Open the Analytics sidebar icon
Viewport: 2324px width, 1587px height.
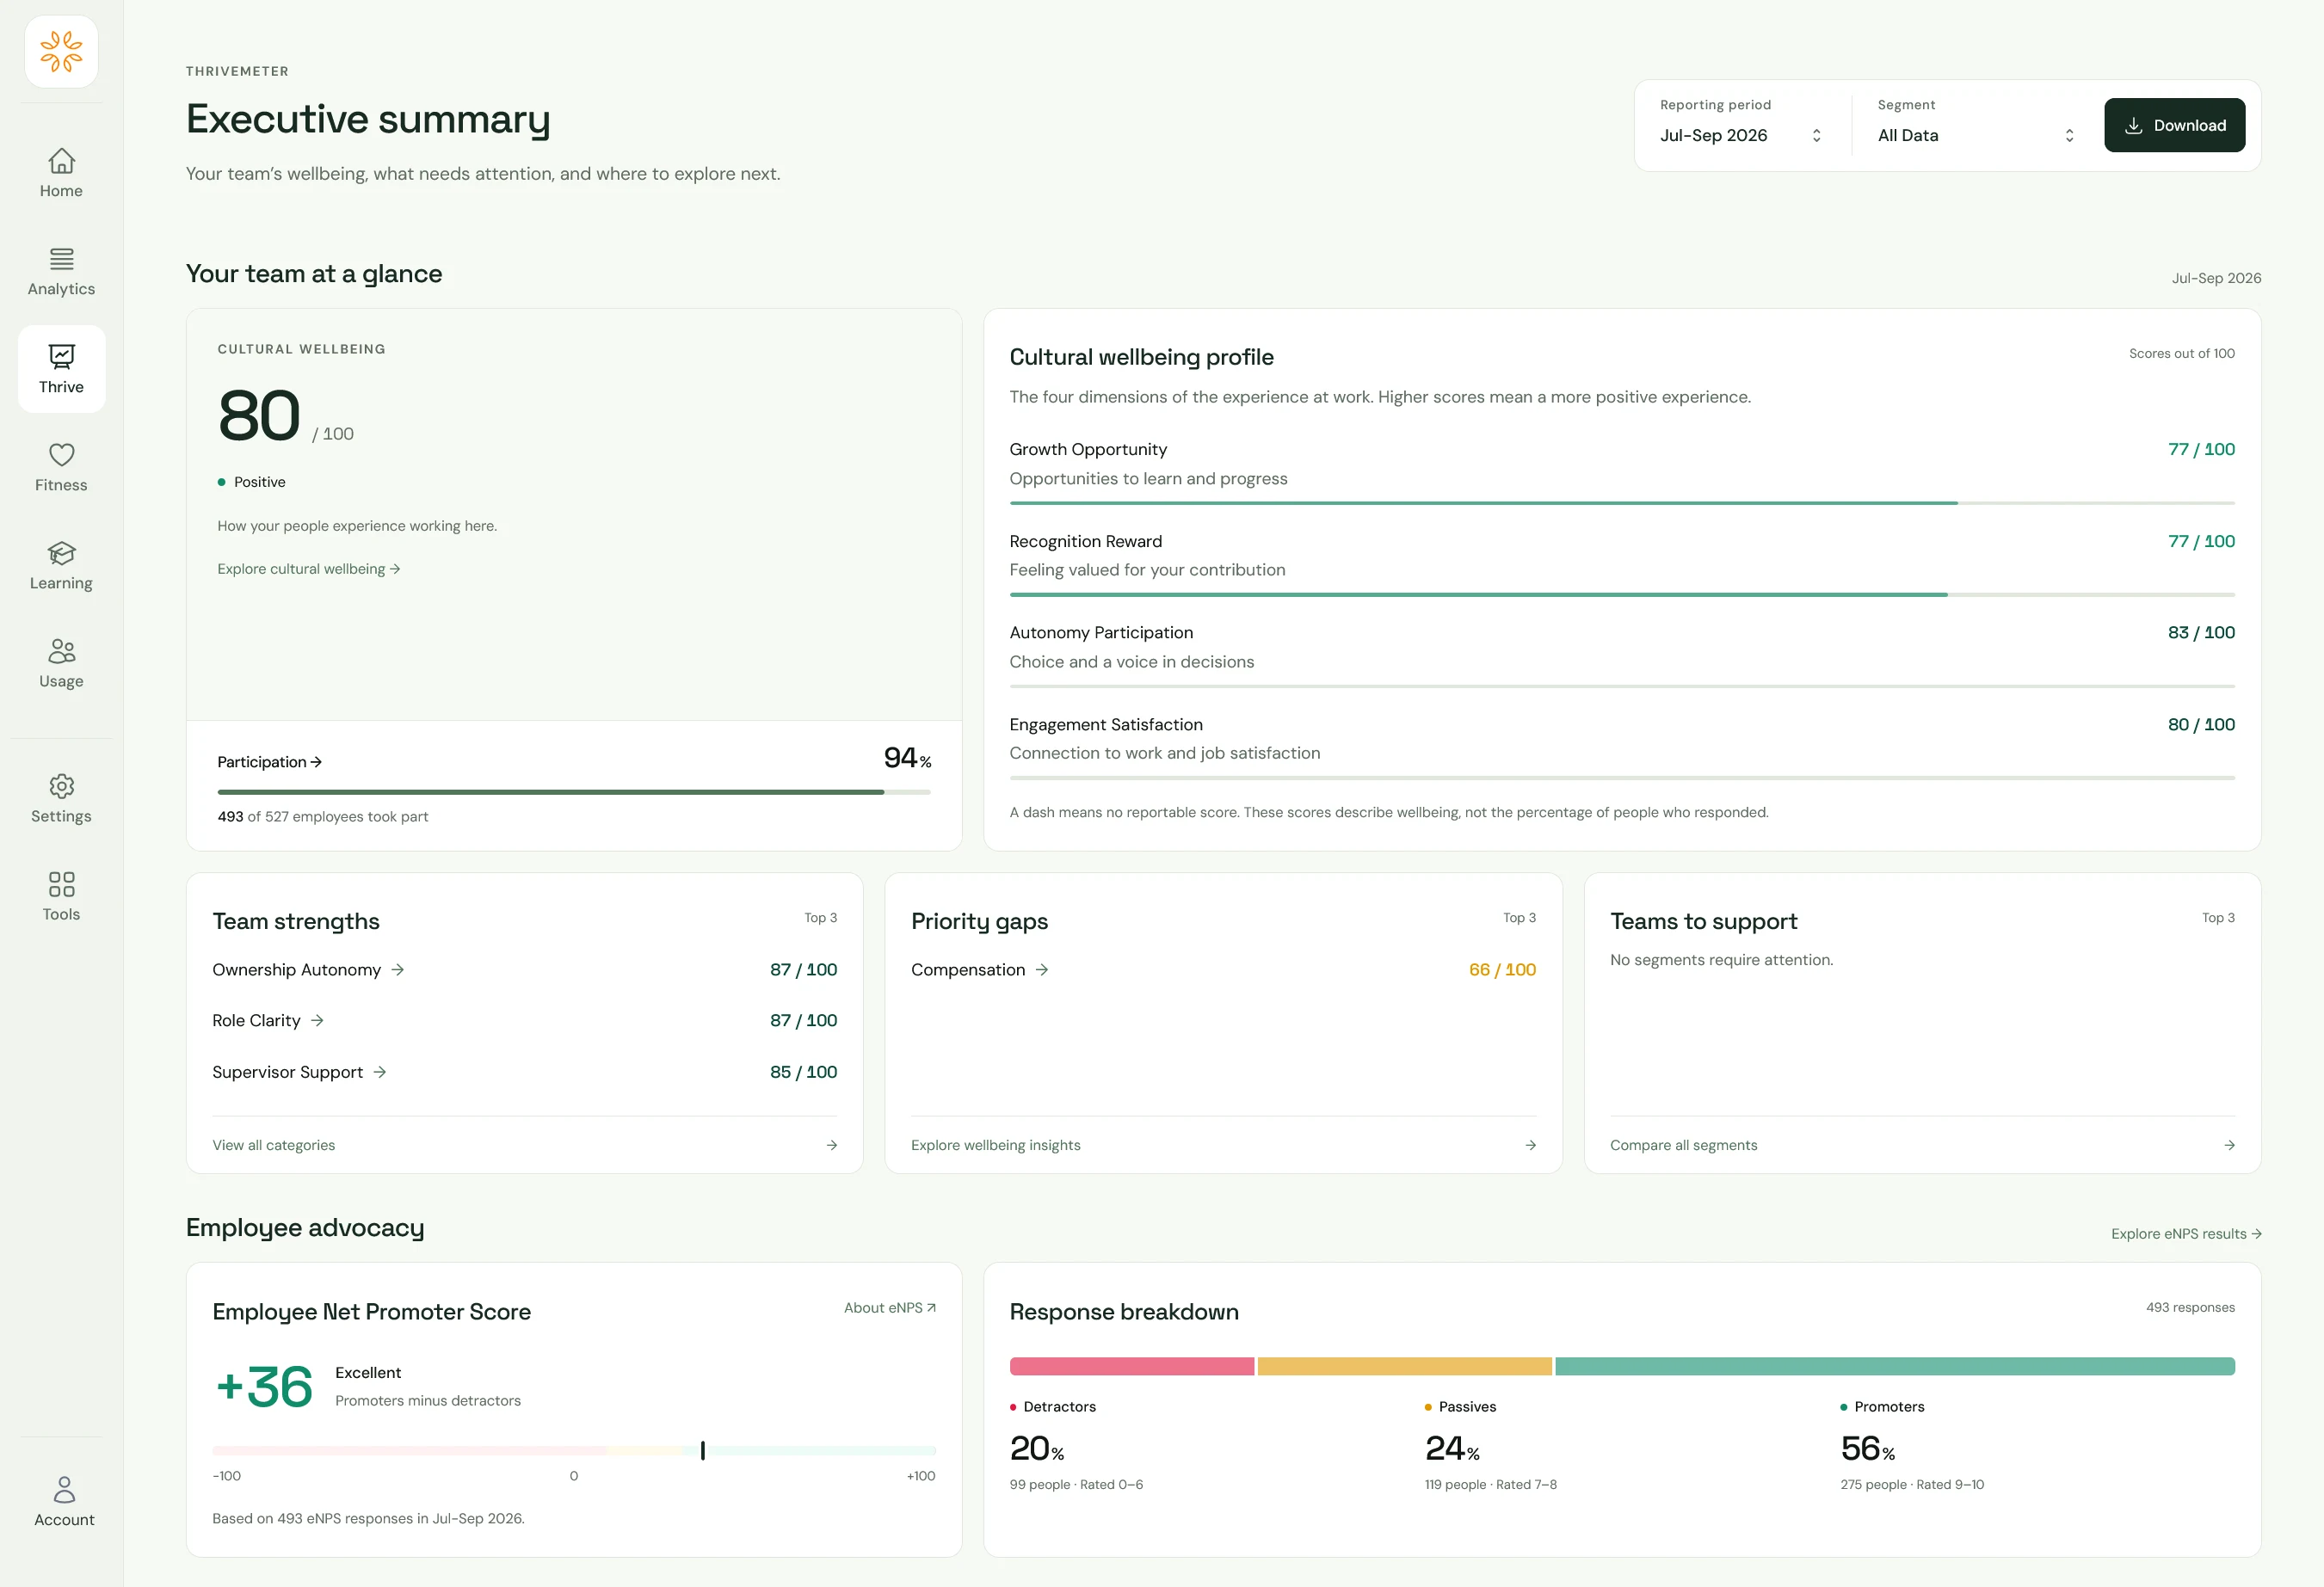(61, 271)
